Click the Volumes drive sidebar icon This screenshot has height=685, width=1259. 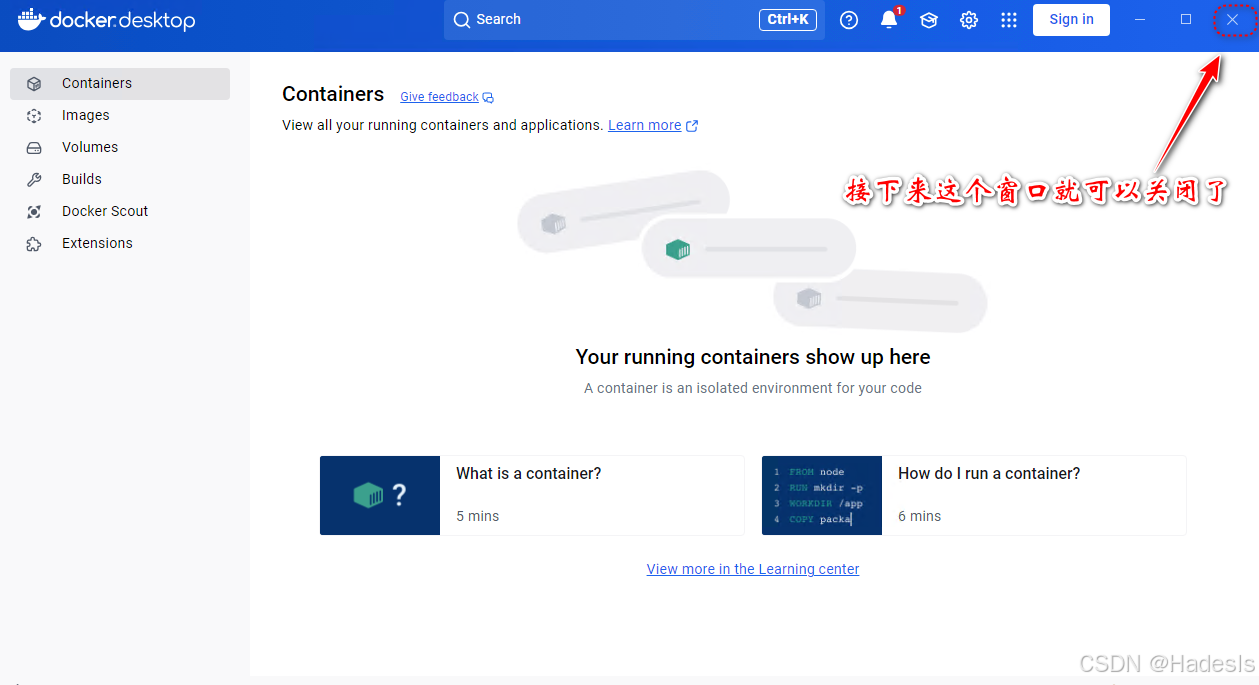tap(34, 148)
